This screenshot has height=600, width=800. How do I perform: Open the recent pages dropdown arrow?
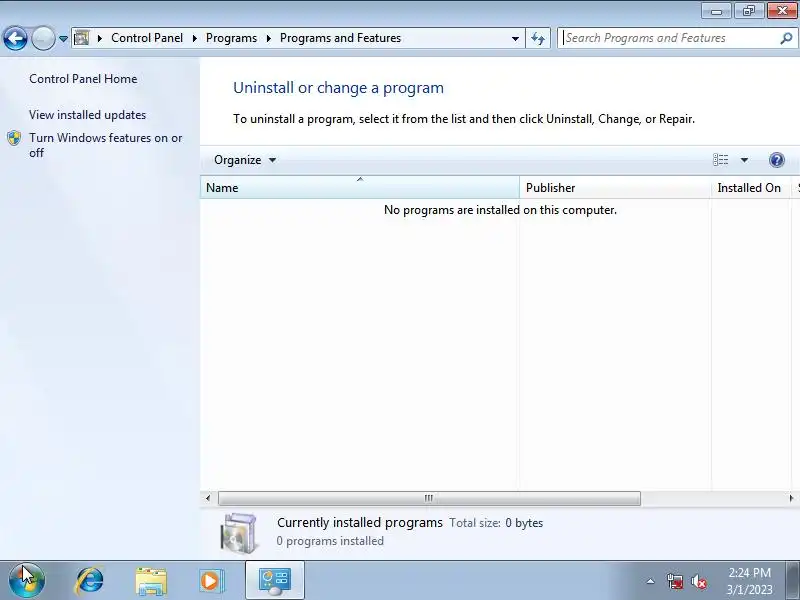point(63,38)
